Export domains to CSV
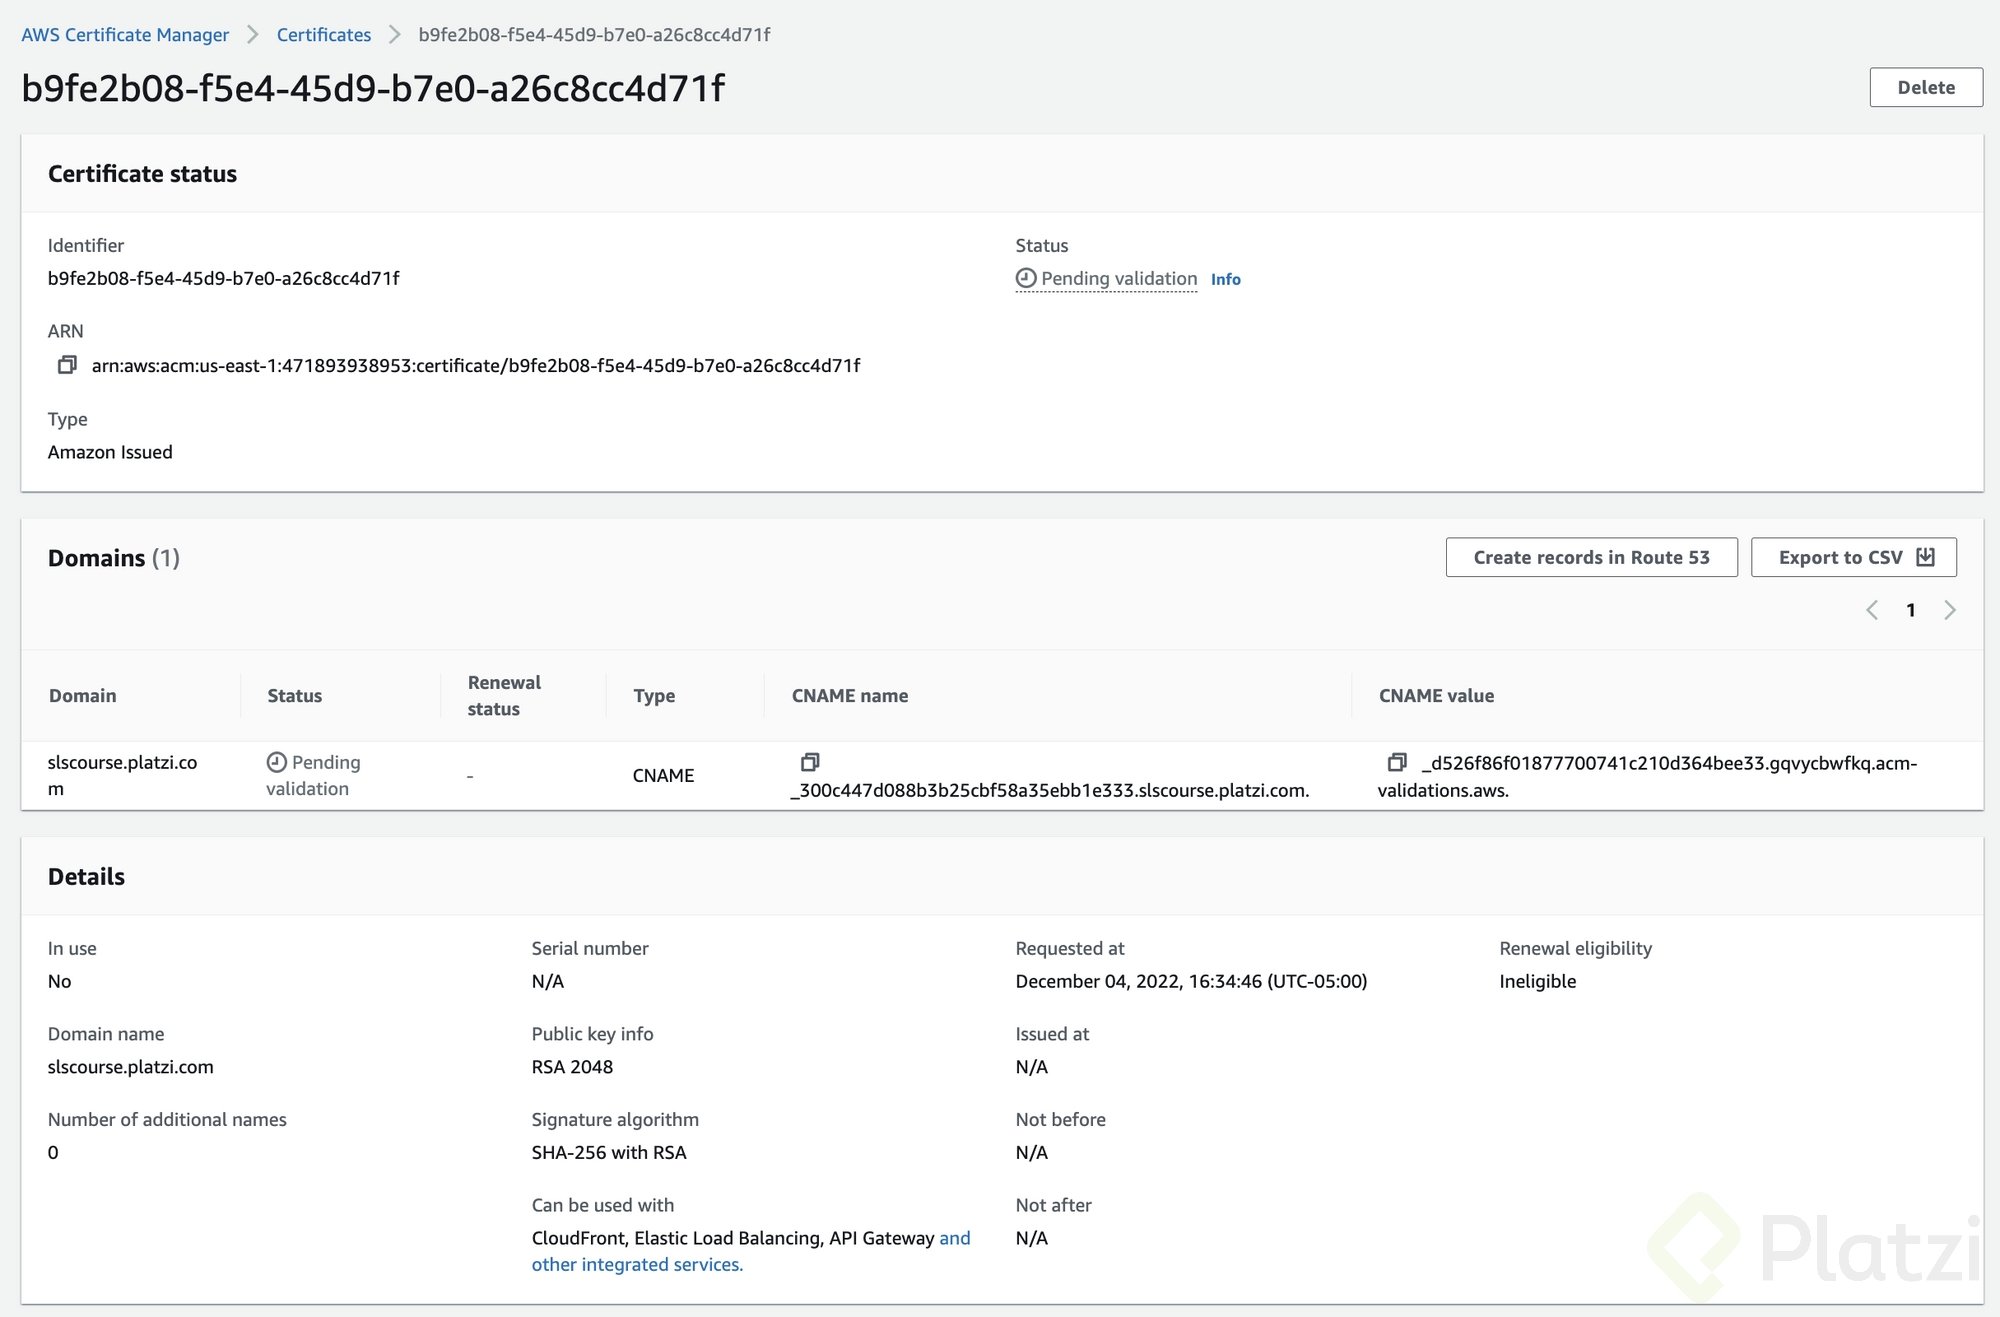2000x1317 pixels. tap(1854, 557)
